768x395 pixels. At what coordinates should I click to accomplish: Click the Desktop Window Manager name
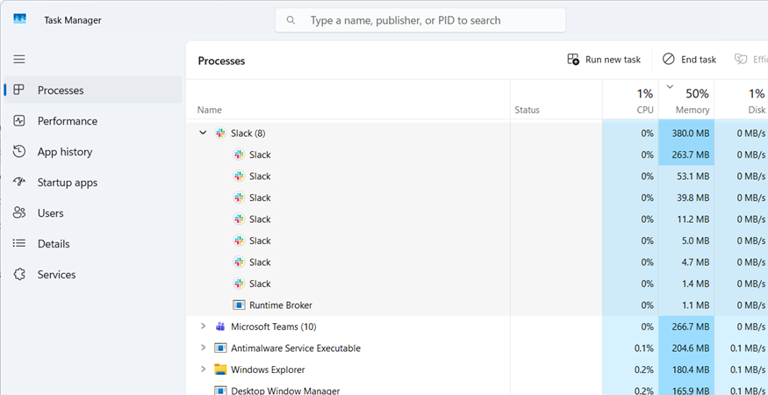tap(285, 391)
